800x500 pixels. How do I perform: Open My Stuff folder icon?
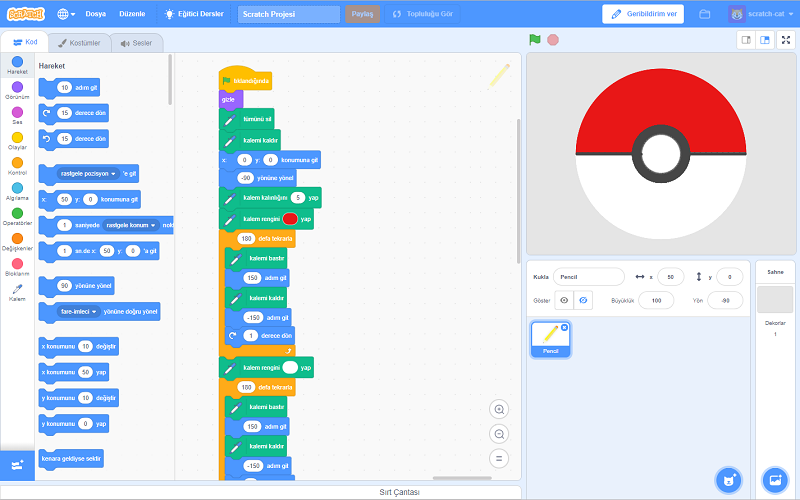(705, 14)
